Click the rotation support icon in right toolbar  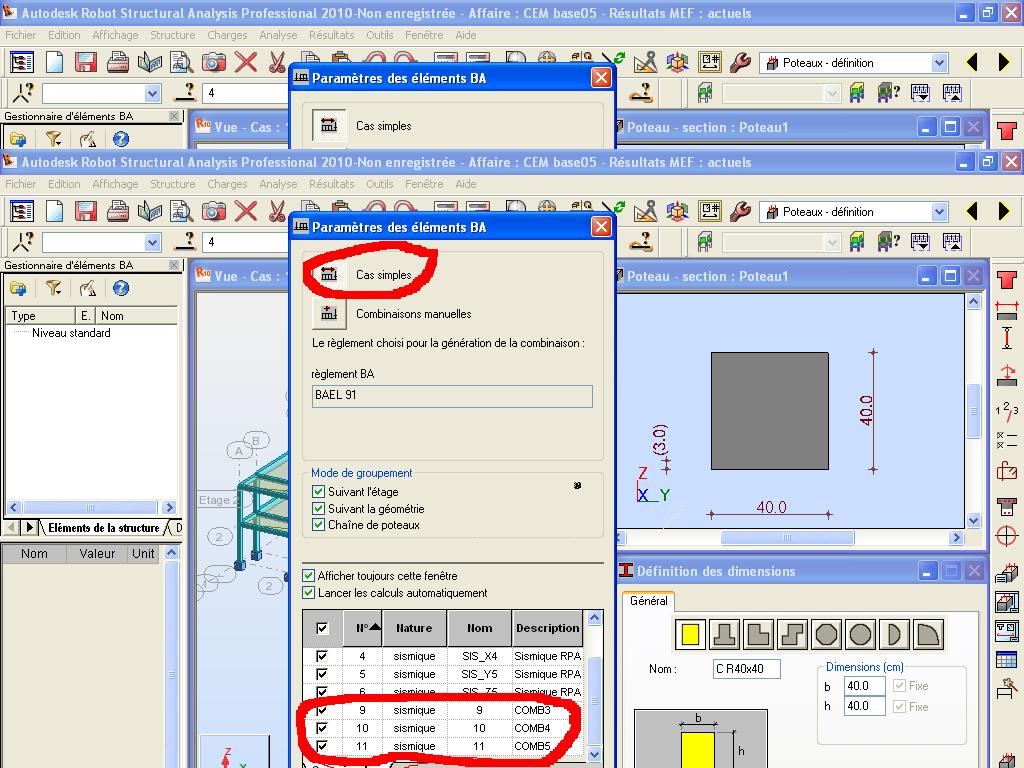1007,374
